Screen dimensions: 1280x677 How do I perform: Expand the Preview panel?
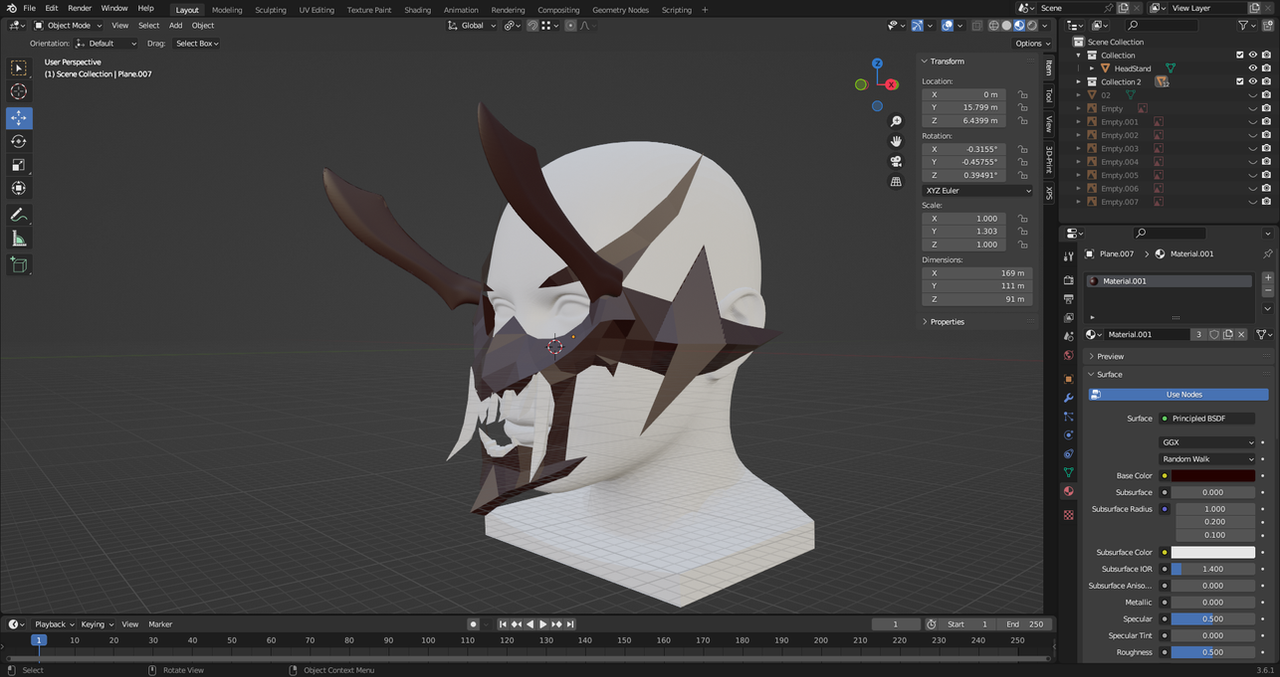click(x=1110, y=356)
